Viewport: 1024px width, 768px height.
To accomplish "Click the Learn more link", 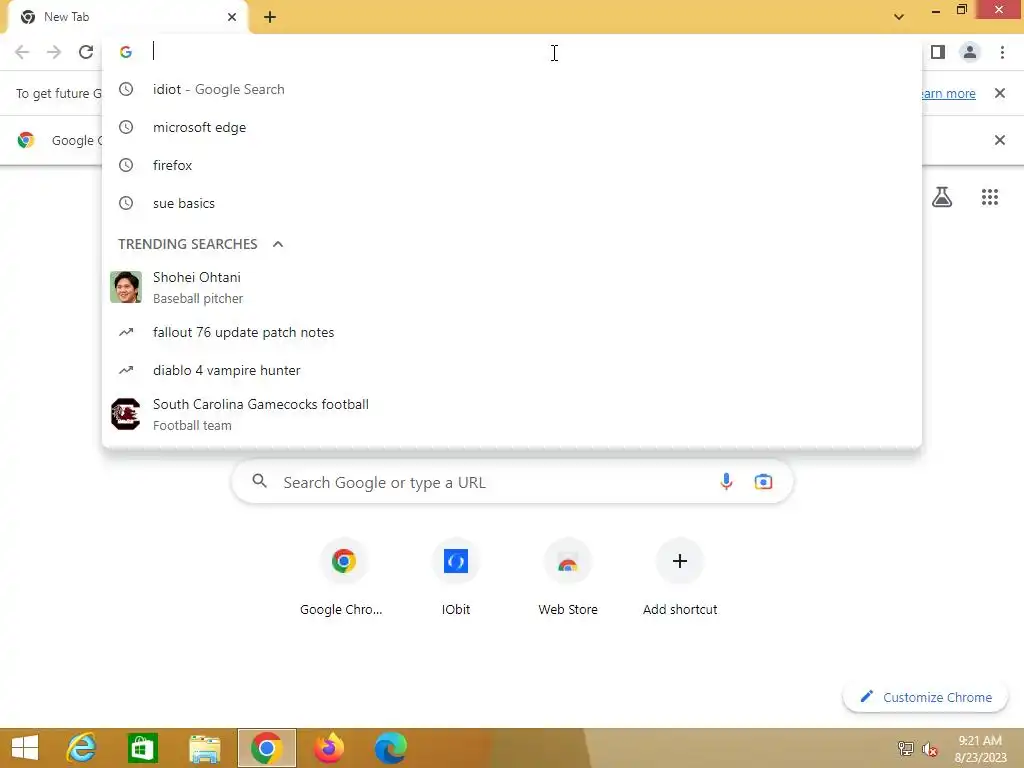I will click(x=948, y=93).
